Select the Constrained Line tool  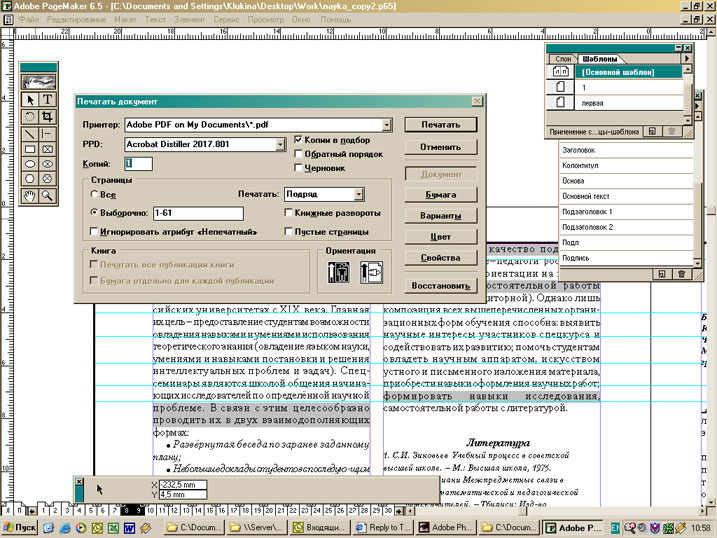pos(47,133)
